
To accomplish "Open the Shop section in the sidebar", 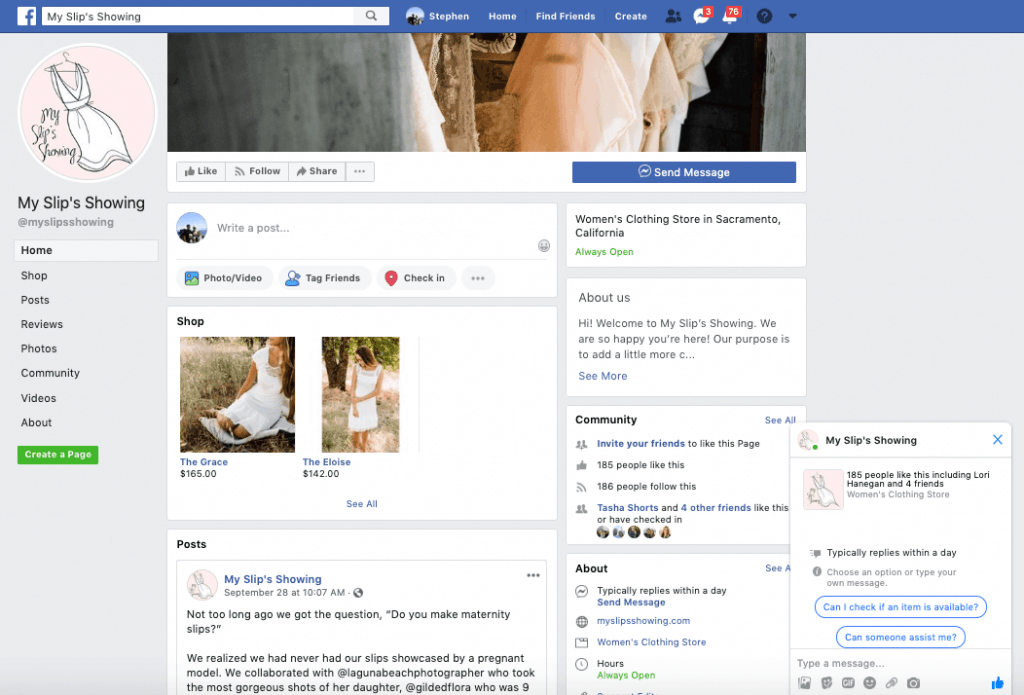I will (x=34, y=275).
